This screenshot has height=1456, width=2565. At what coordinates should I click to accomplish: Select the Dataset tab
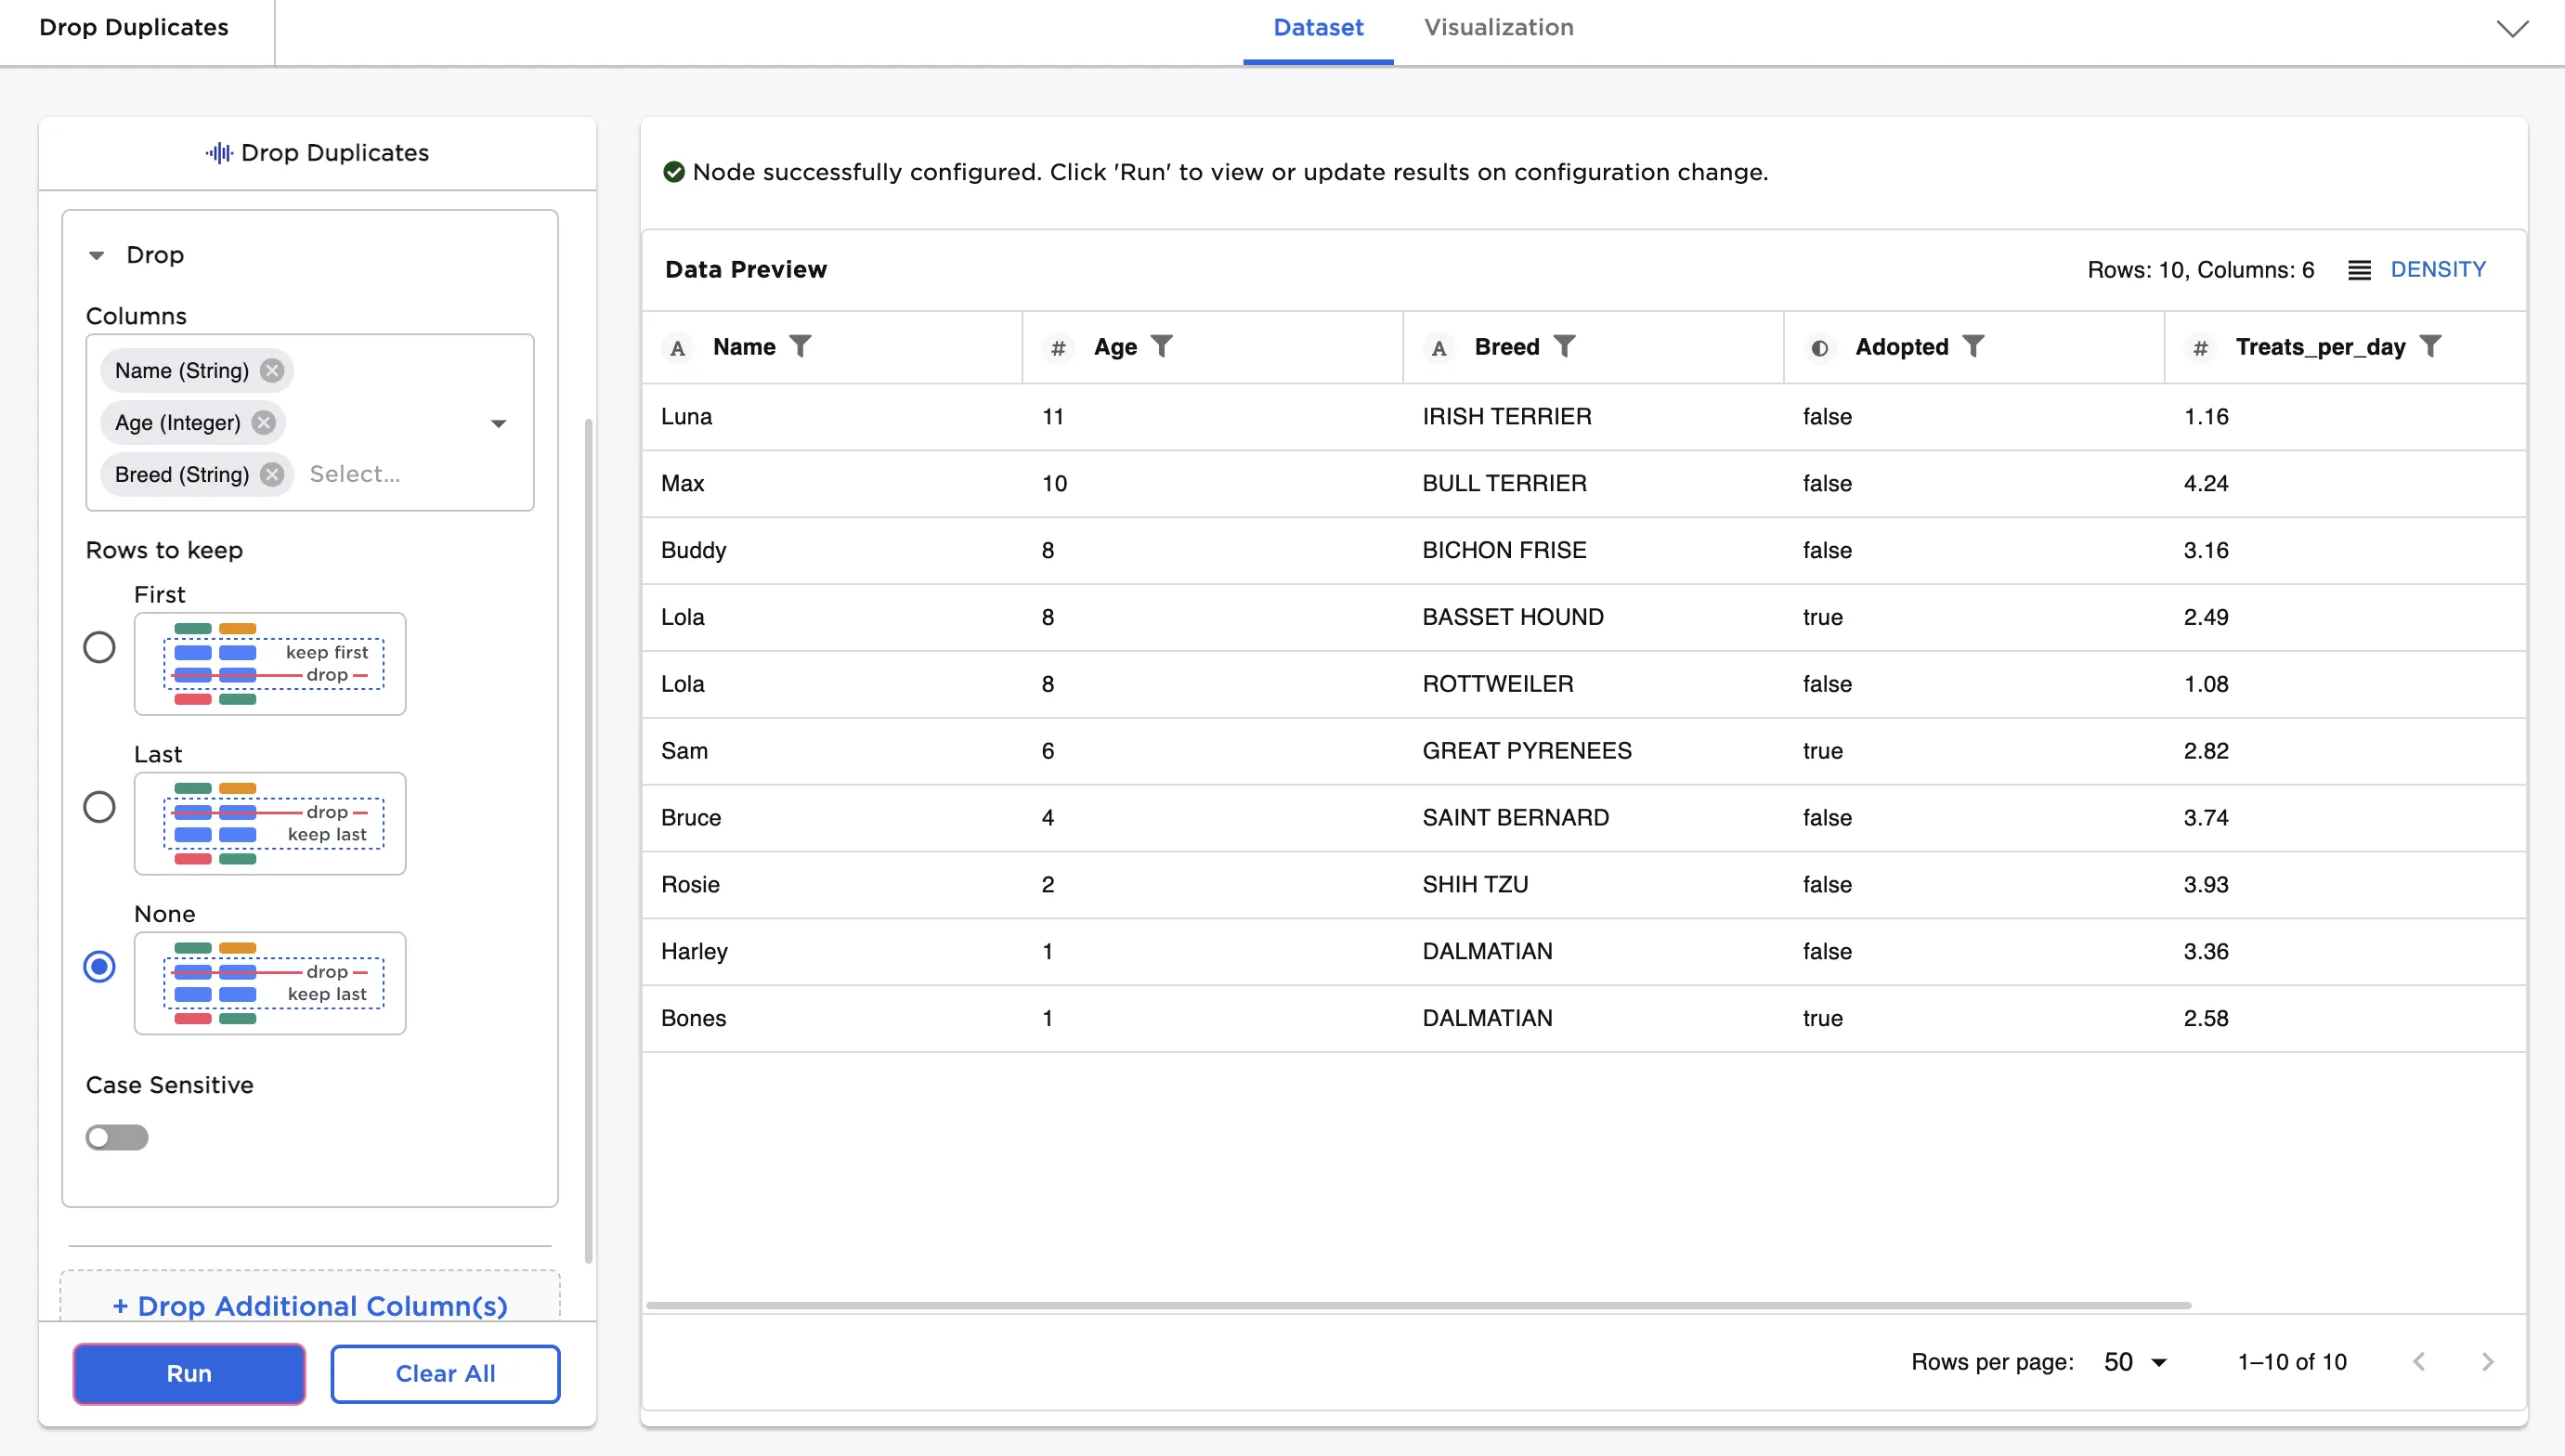(1317, 28)
